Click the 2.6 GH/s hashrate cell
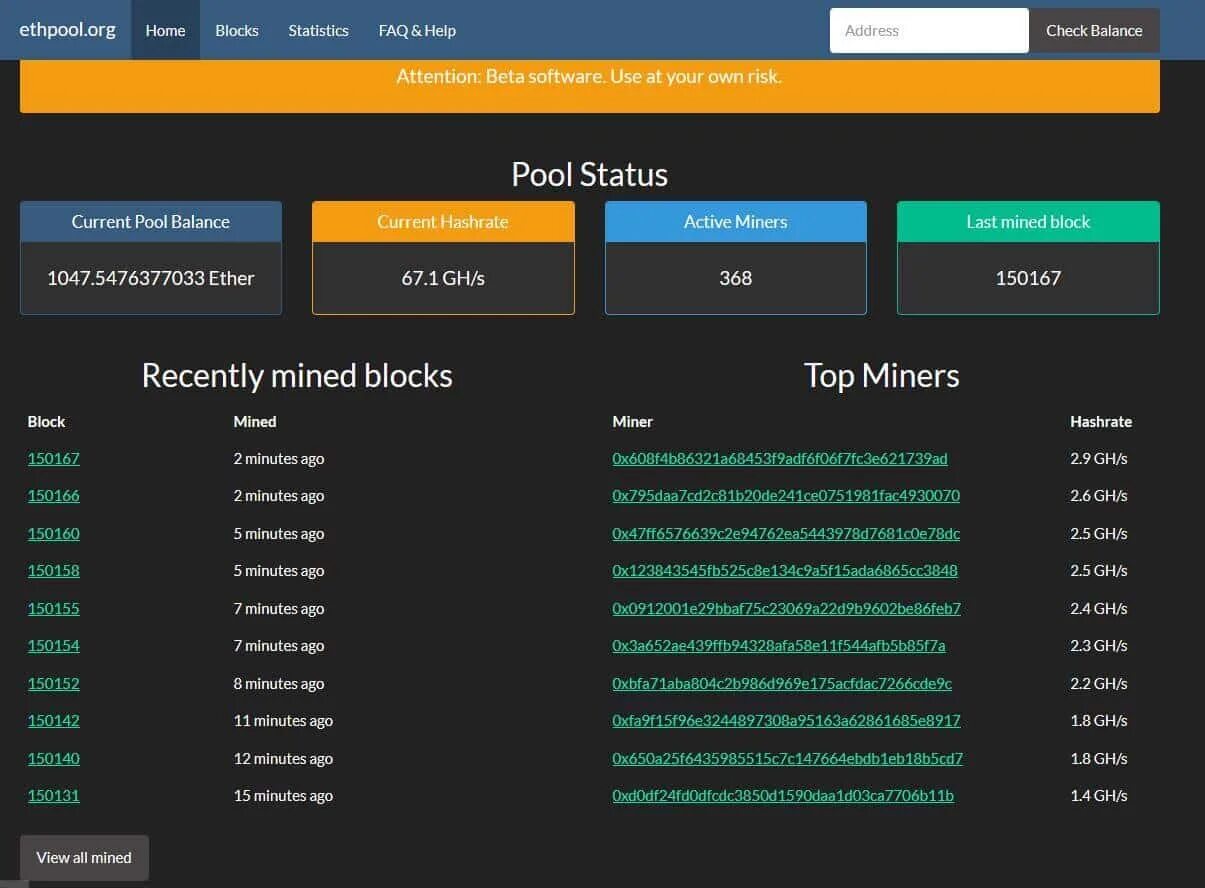1205x888 pixels. pos(1099,496)
